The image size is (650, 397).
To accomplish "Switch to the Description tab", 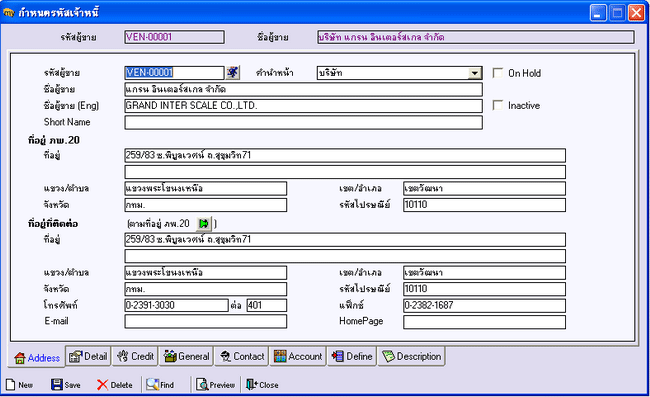I will pyautogui.click(x=411, y=356).
